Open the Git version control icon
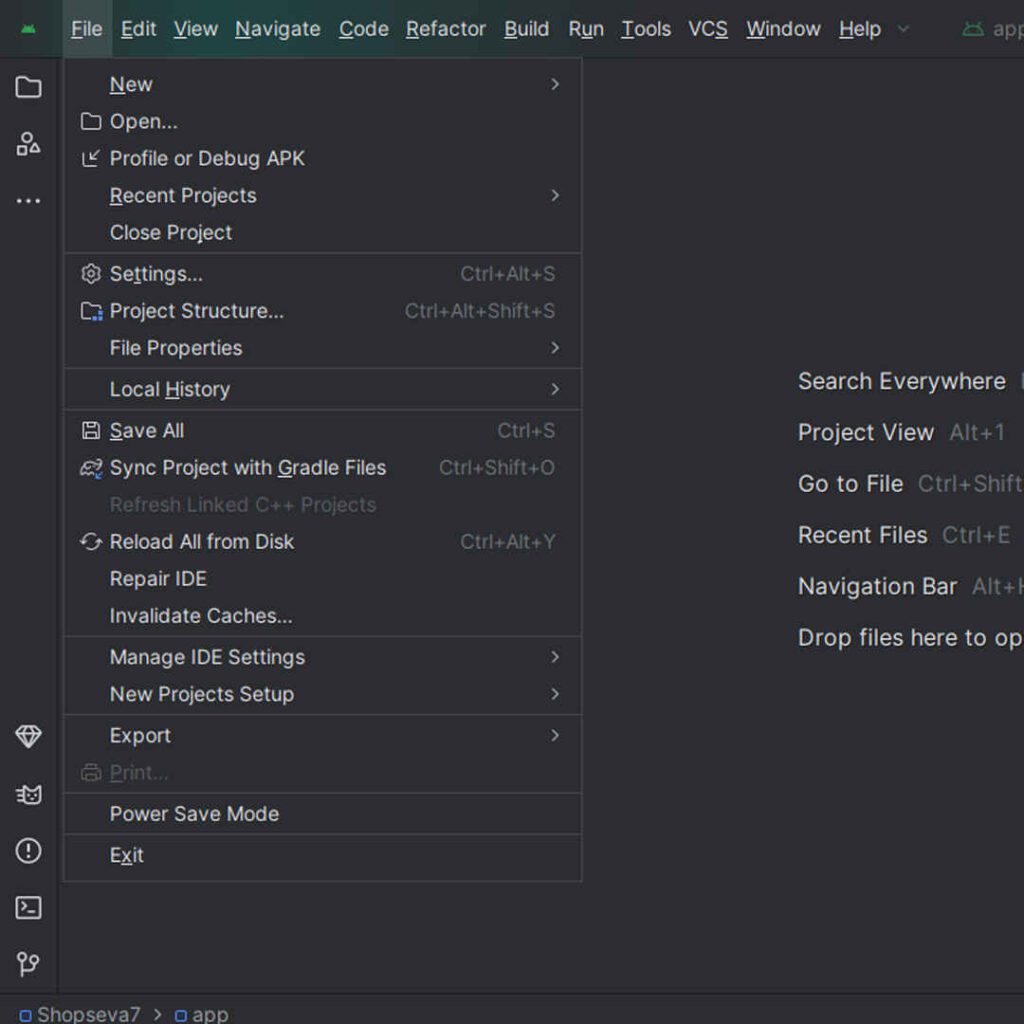The width and height of the screenshot is (1024, 1024). (x=28, y=964)
